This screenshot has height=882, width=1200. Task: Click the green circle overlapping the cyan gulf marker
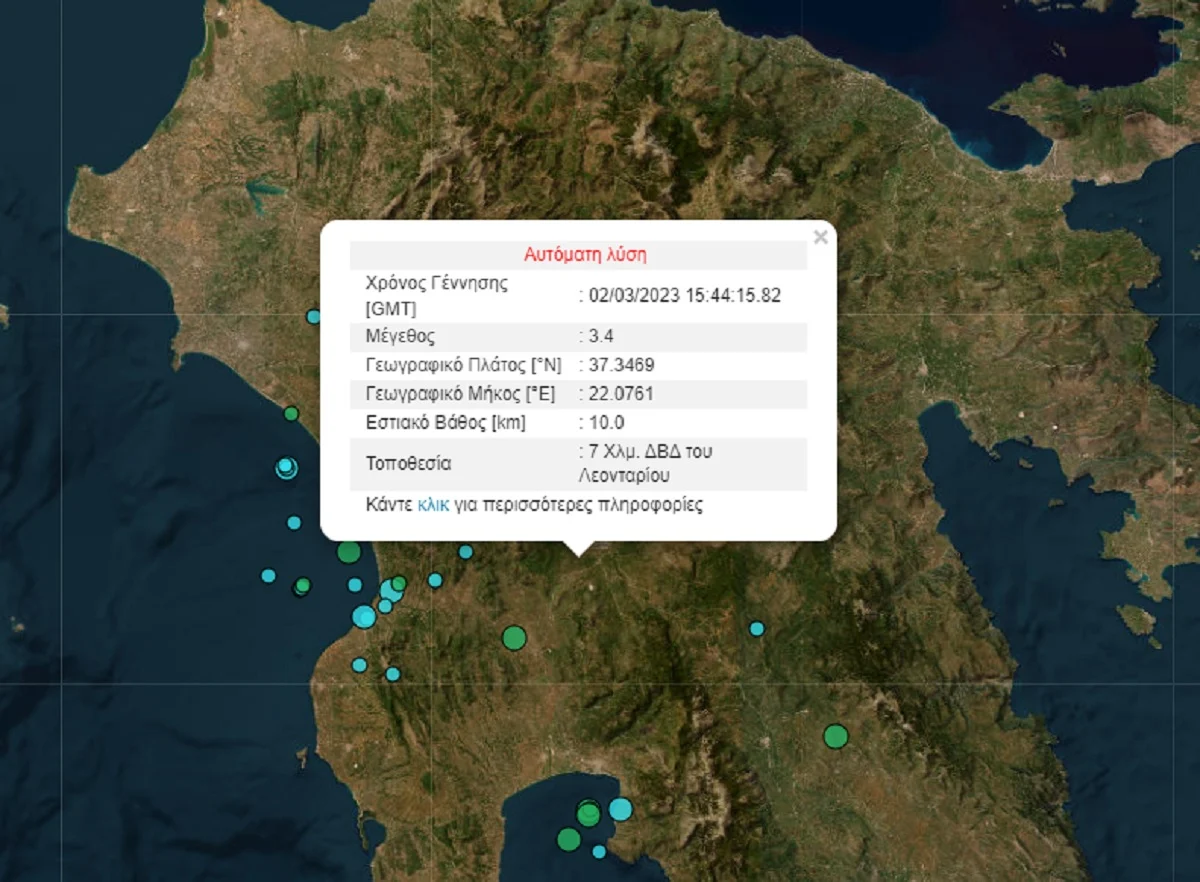click(590, 812)
